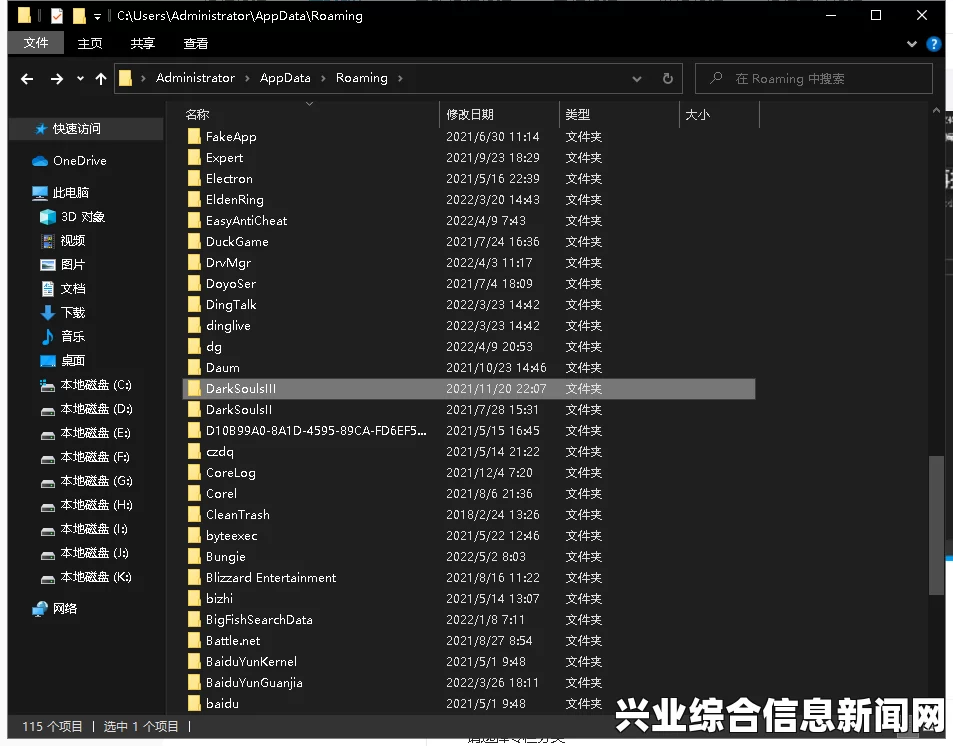Select the CoreLog folder name

[x=230, y=472]
